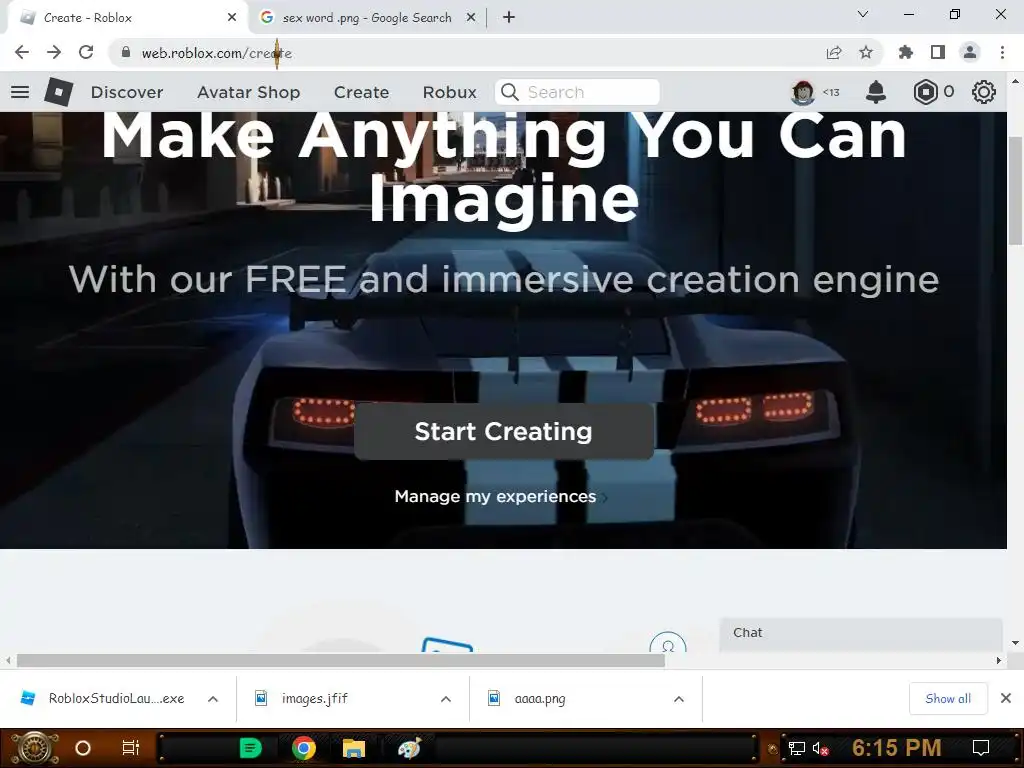1024x768 pixels.
Task: Expand options for RobloxStudioLauncher download
Action: point(213,699)
